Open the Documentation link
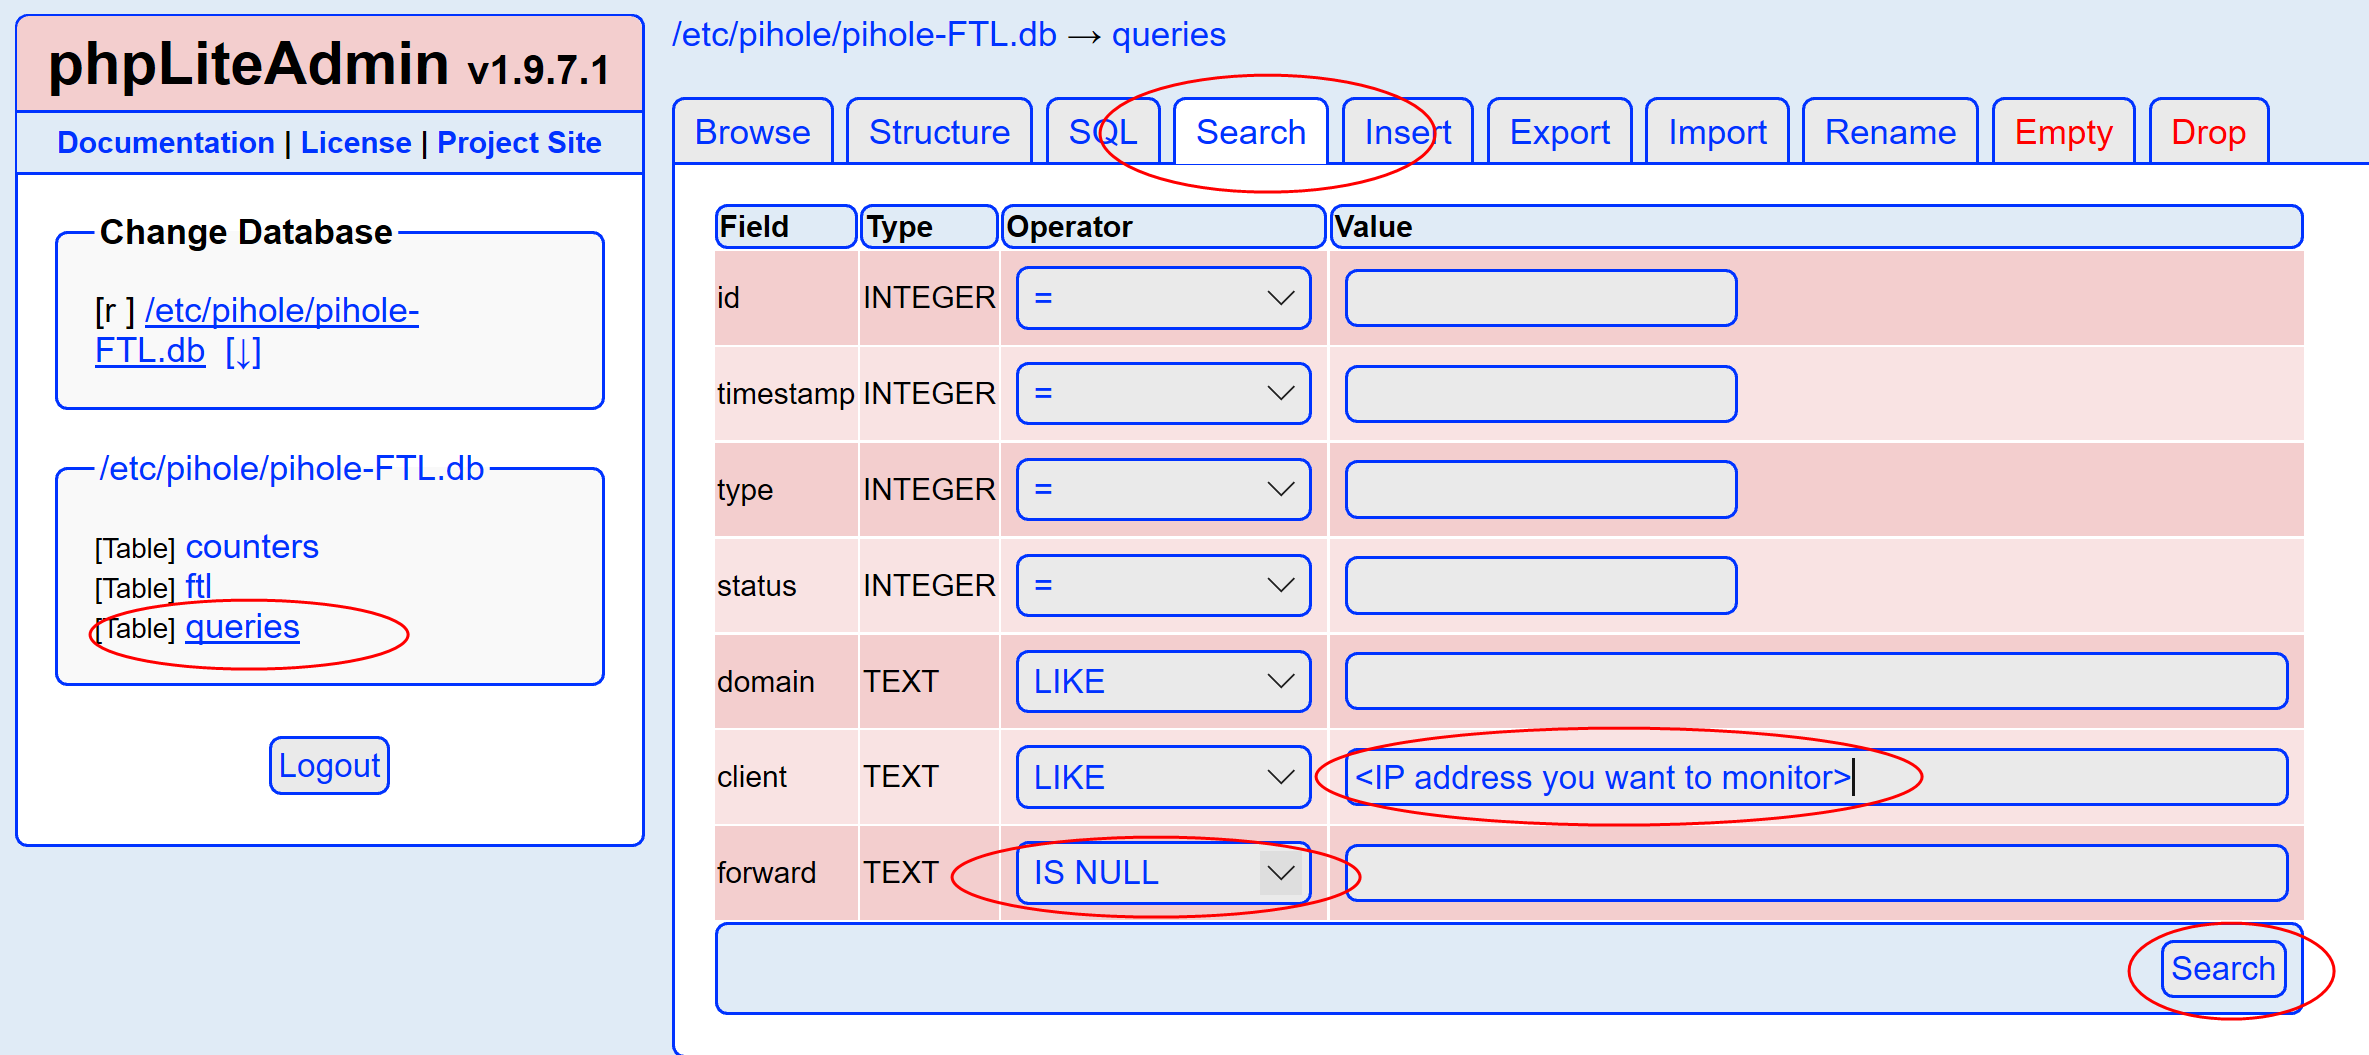The image size is (2369, 1055). (166, 143)
